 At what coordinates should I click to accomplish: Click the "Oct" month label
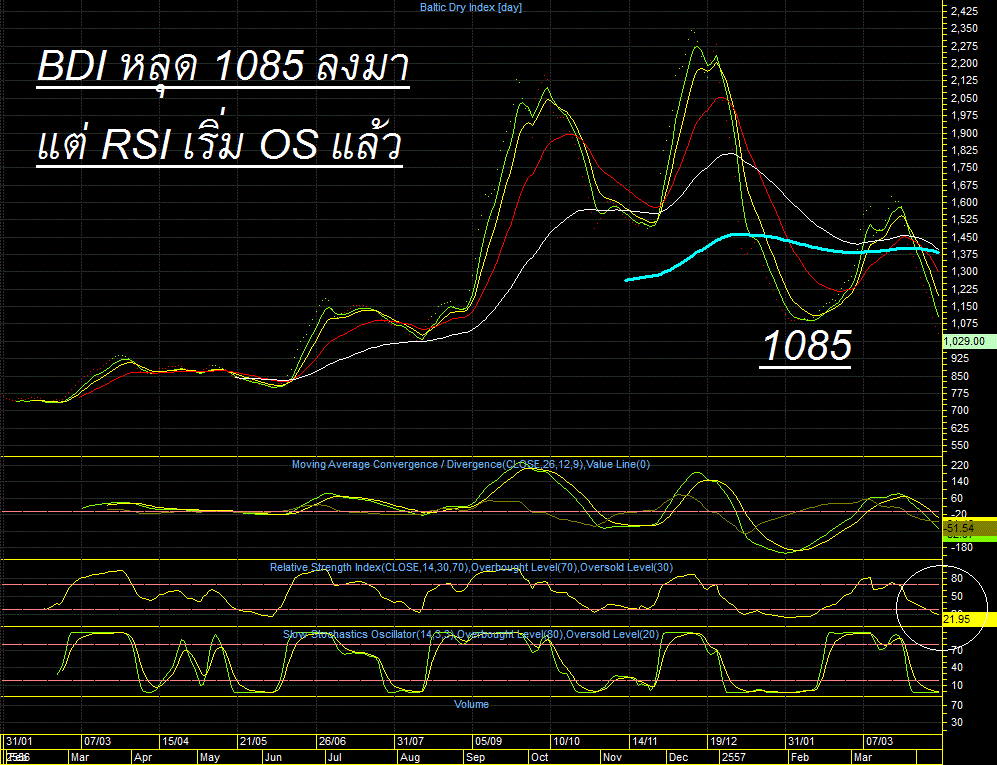(540, 757)
